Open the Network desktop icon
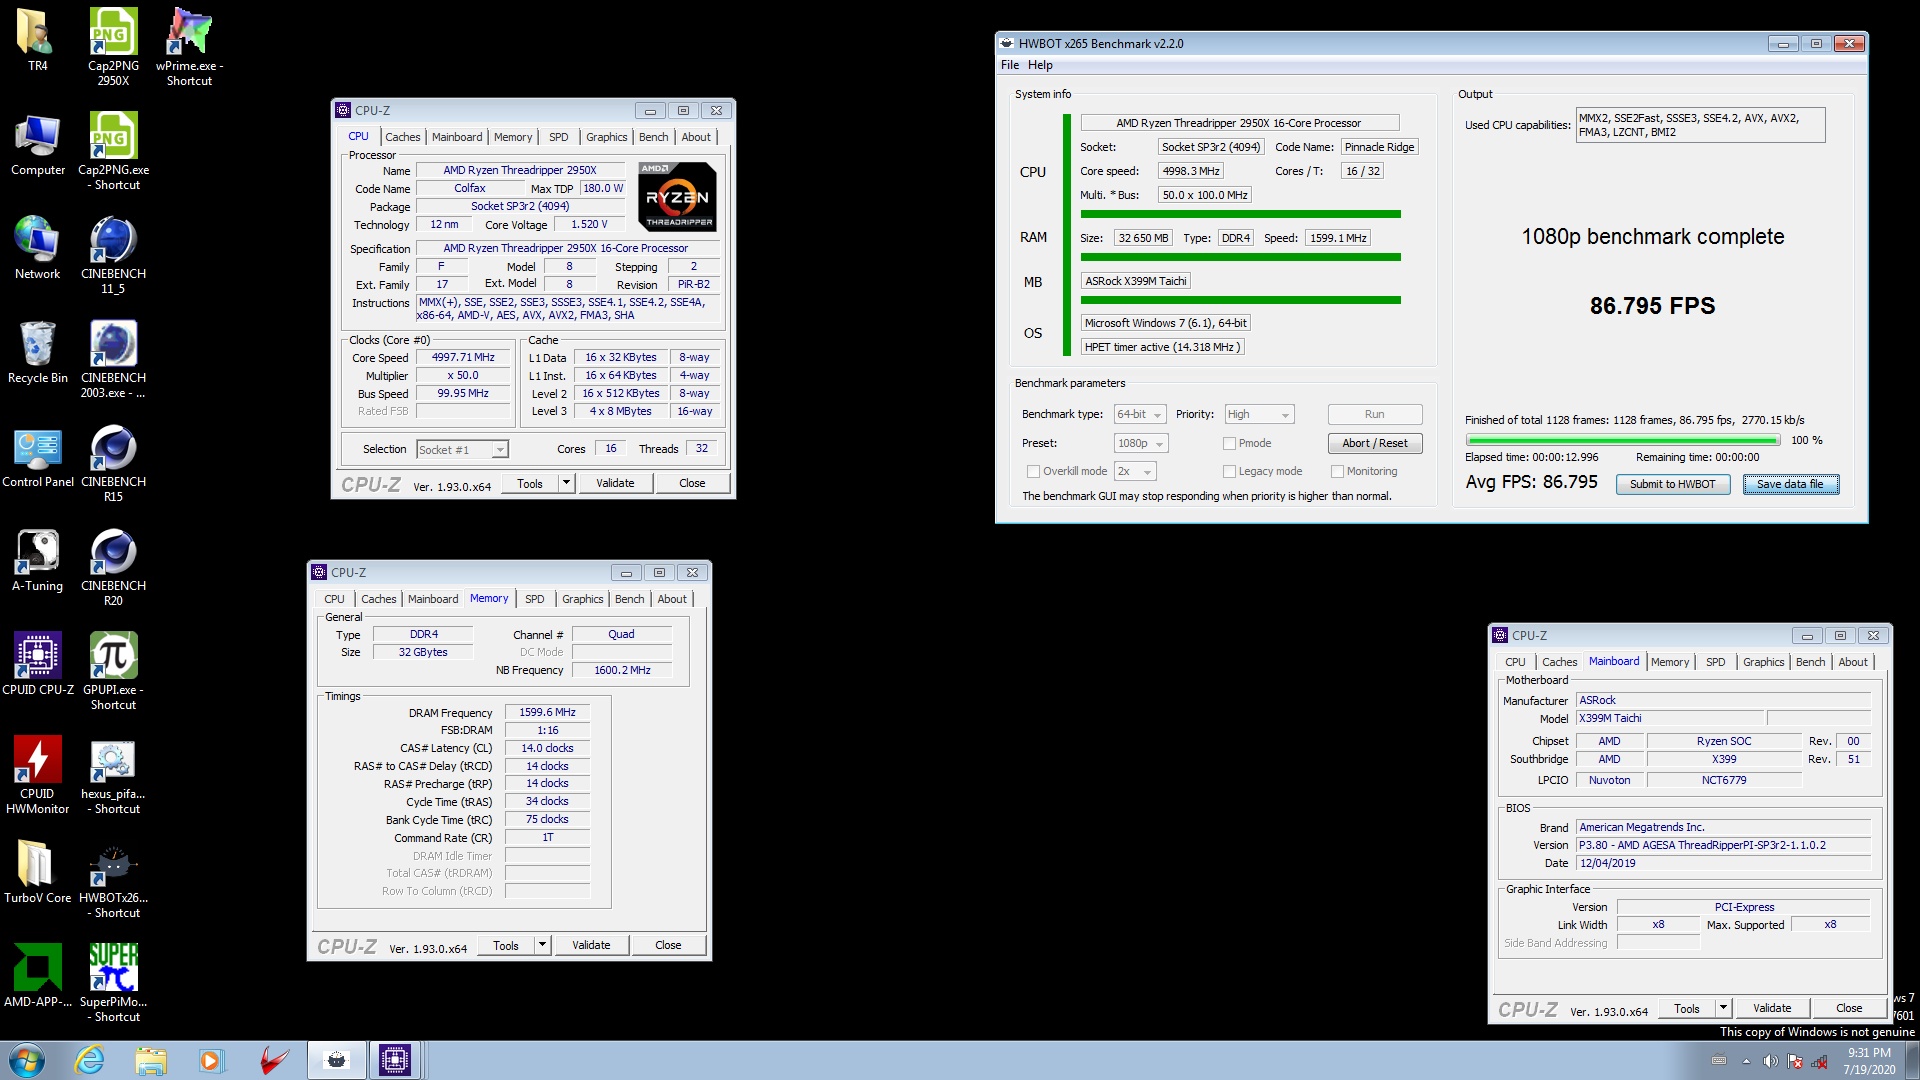The image size is (1920, 1080). click(x=37, y=249)
